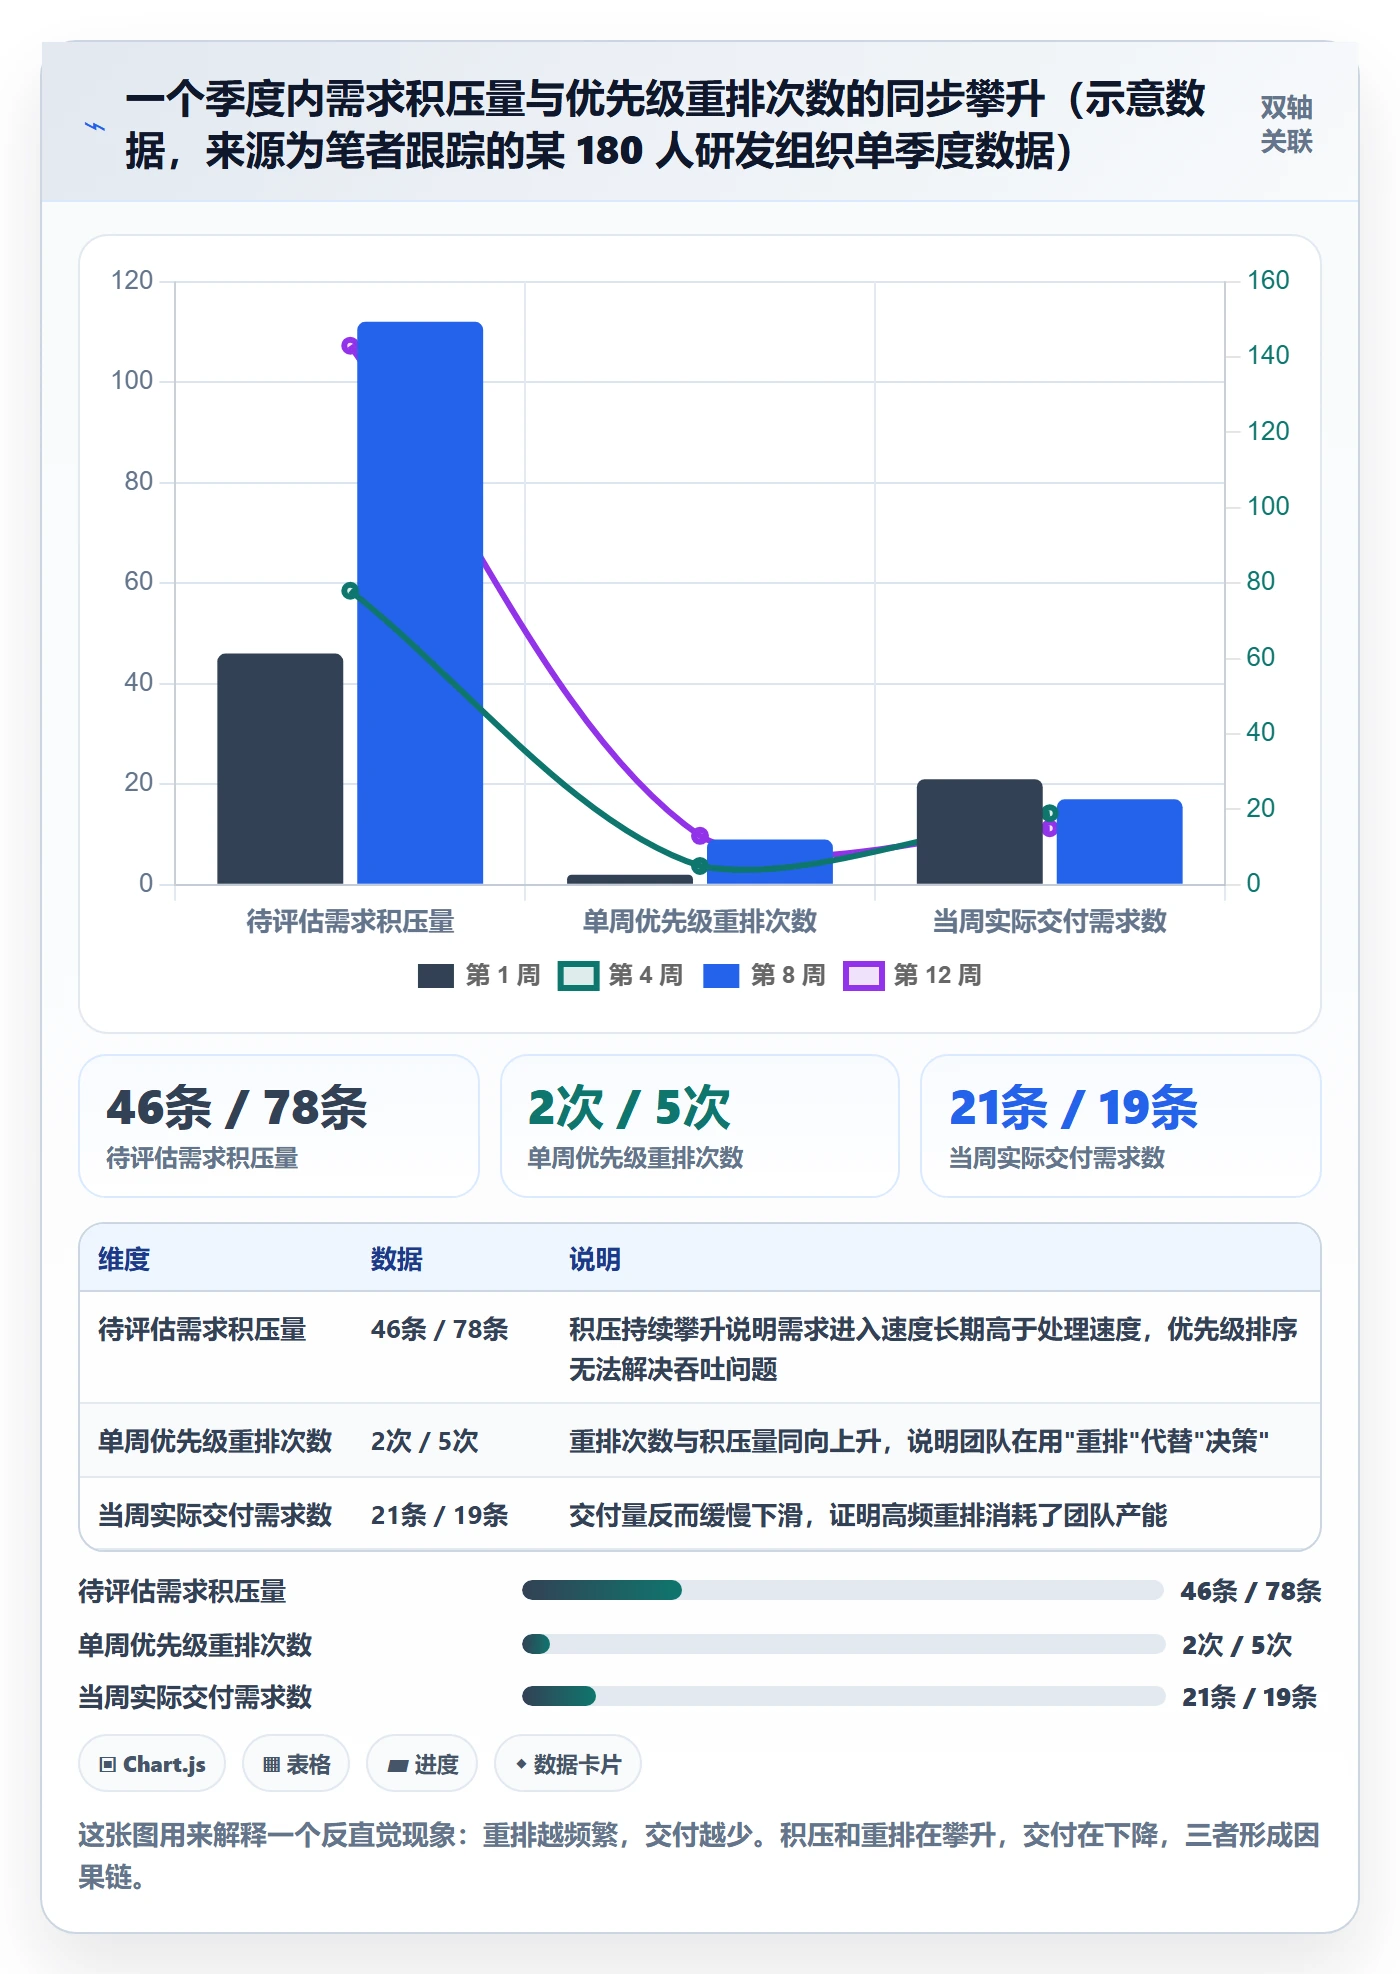Click the 当周实际交付需求数 x-axis label
This screenshot has height=1974, width=1400.
[x=1050, y=921]
